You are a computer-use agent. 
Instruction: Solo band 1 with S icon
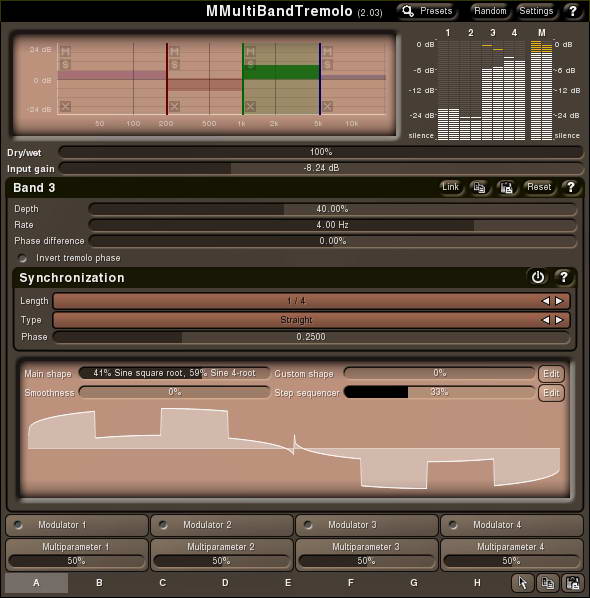(65, 64)
